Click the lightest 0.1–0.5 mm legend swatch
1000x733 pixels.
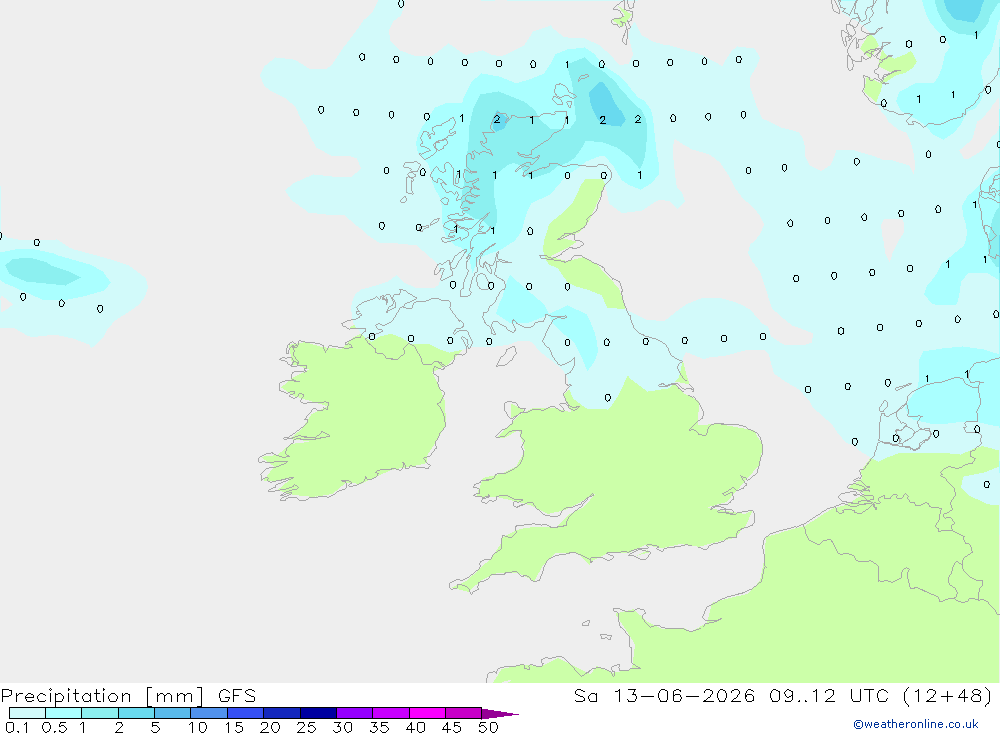point(27,713)
